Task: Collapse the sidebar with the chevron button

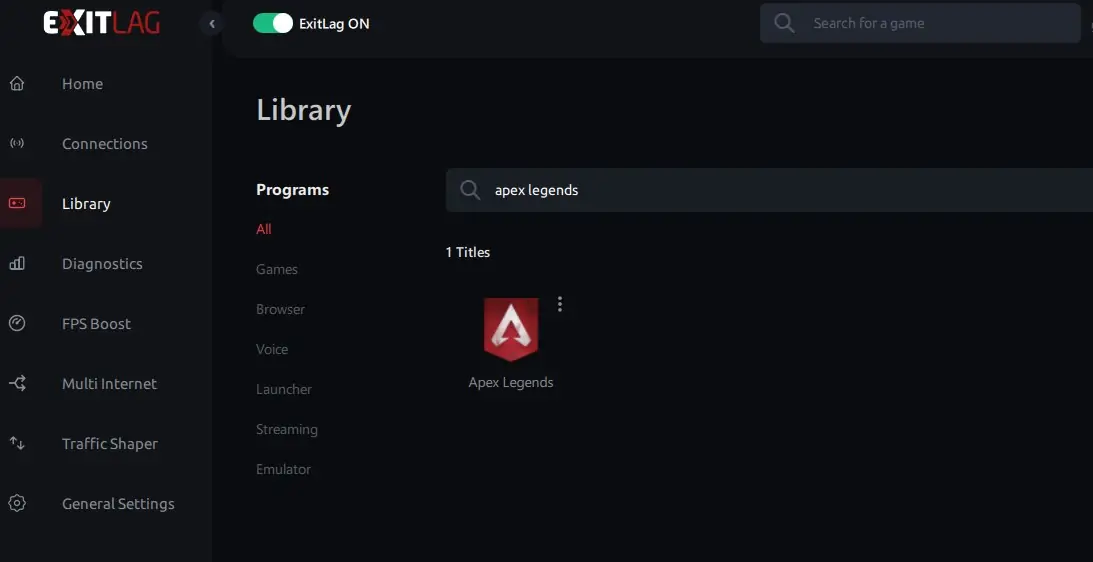Action: tap(212, 24)
